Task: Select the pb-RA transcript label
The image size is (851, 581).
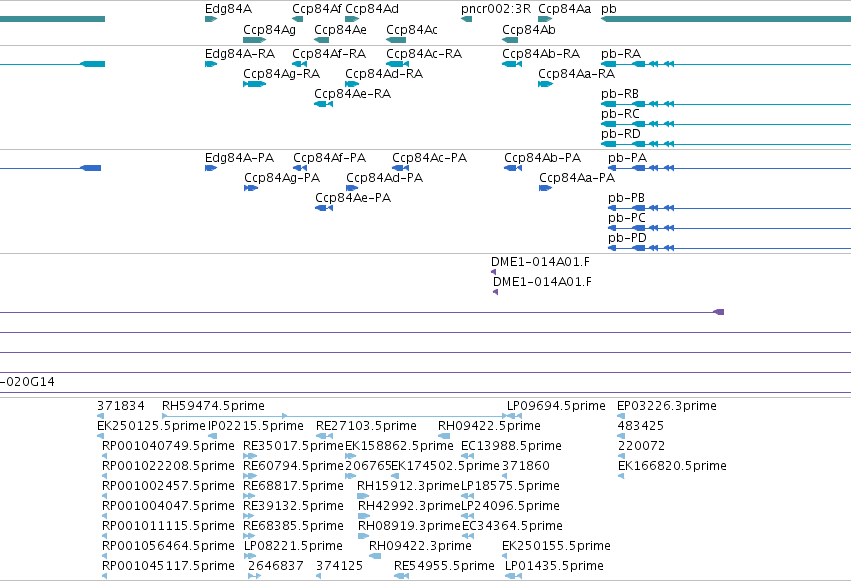Action: [621, 54]
